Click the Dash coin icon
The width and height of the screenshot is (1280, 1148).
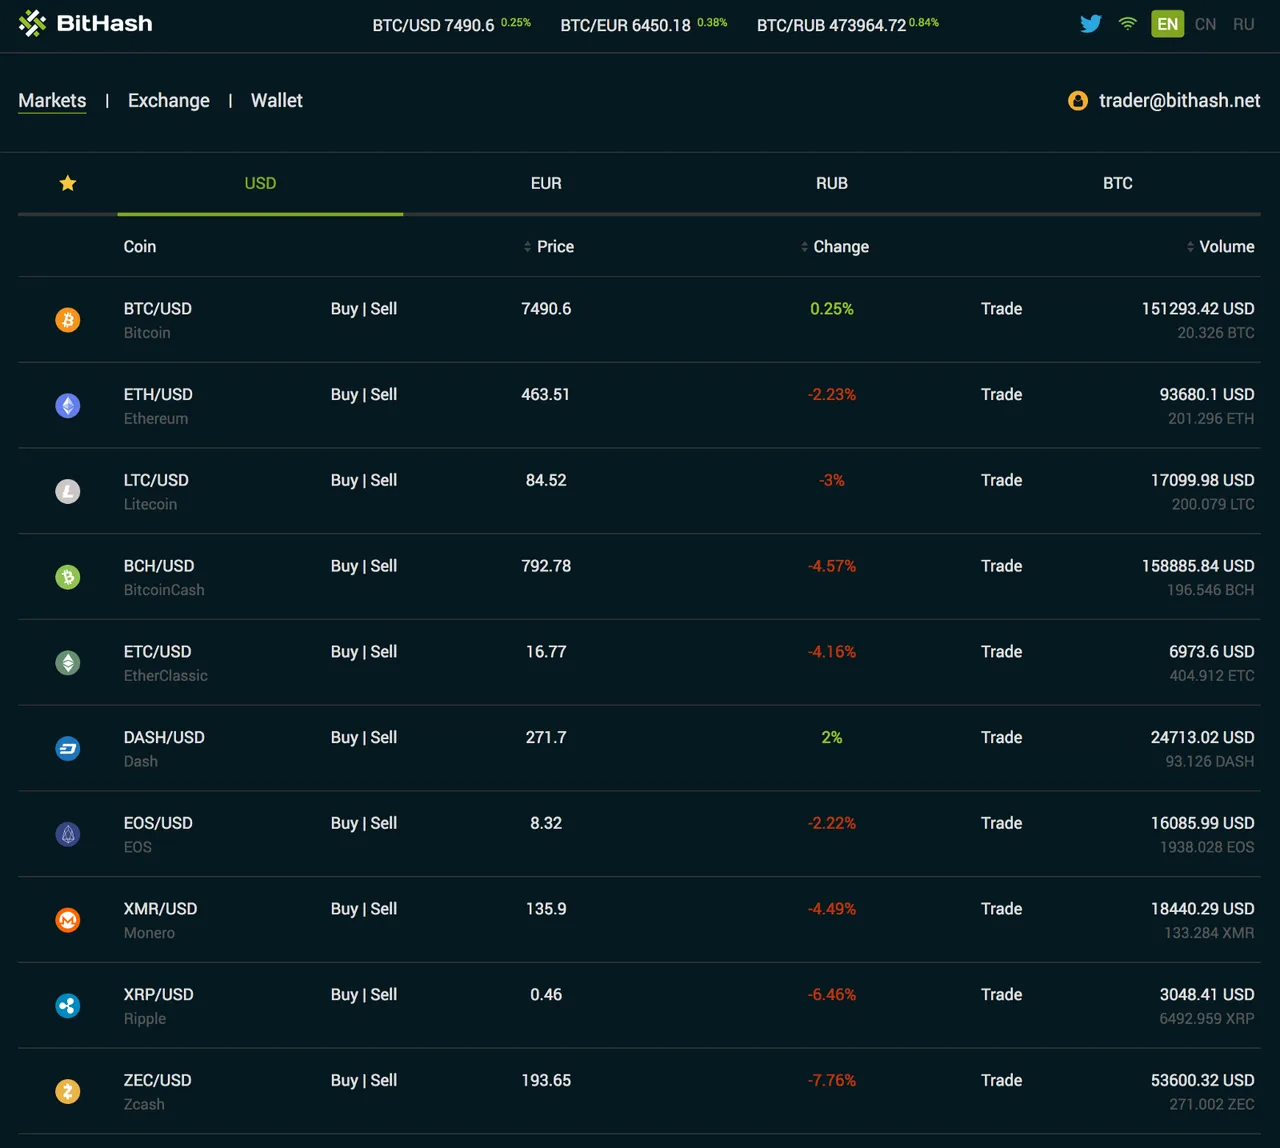(67, 748)
